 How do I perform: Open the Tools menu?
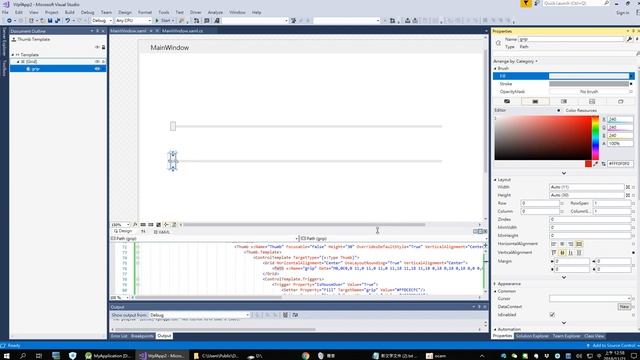point(164,12)
